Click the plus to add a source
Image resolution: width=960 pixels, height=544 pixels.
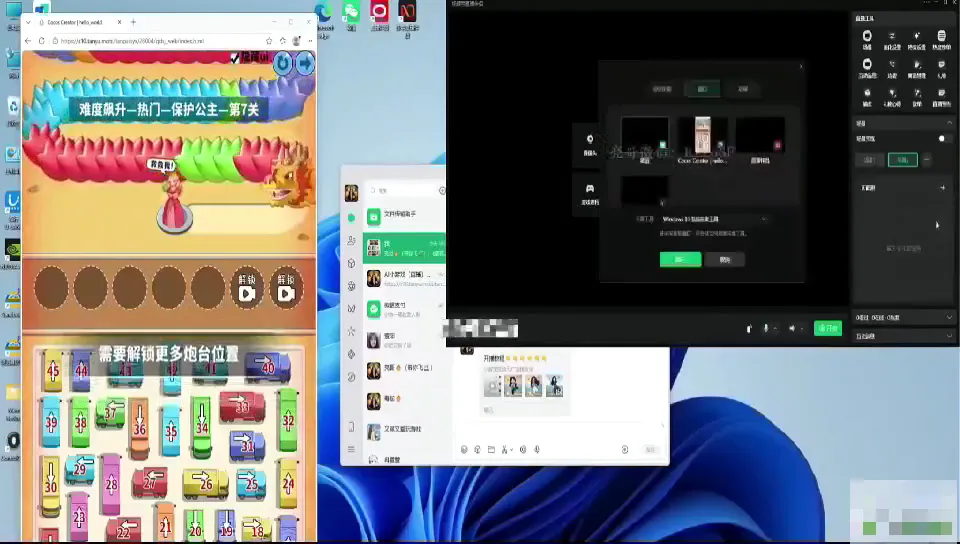(x=942, y=188)
